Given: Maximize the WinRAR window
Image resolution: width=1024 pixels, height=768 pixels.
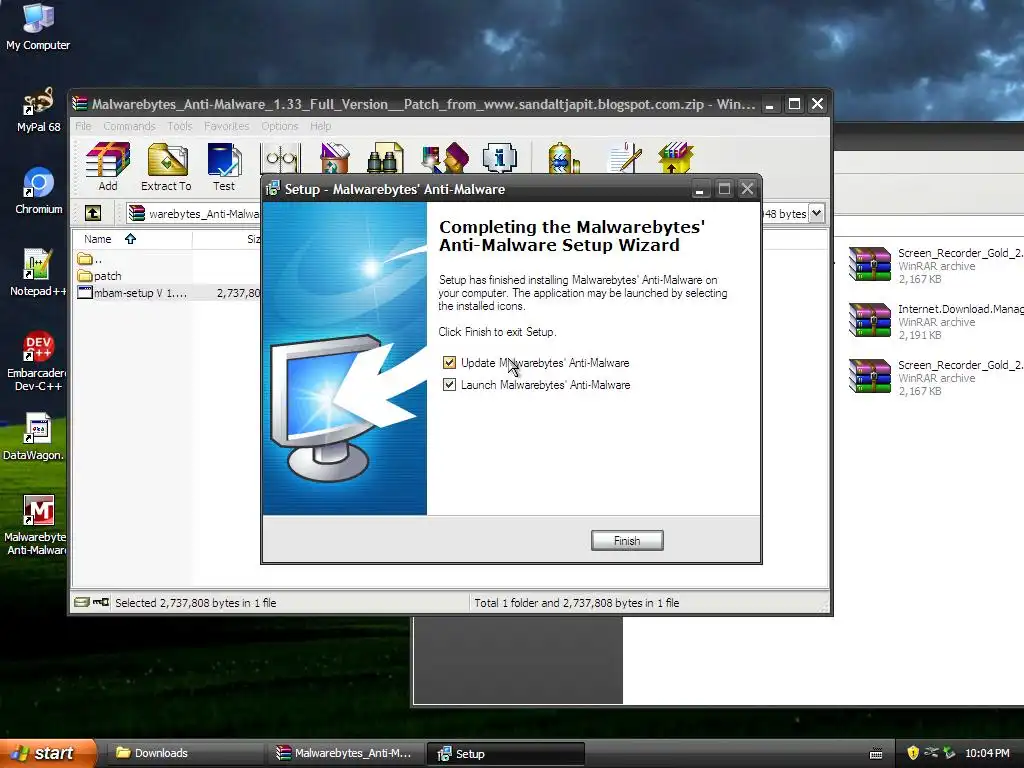Looking at the screenshot, I should tap(794, 104).
